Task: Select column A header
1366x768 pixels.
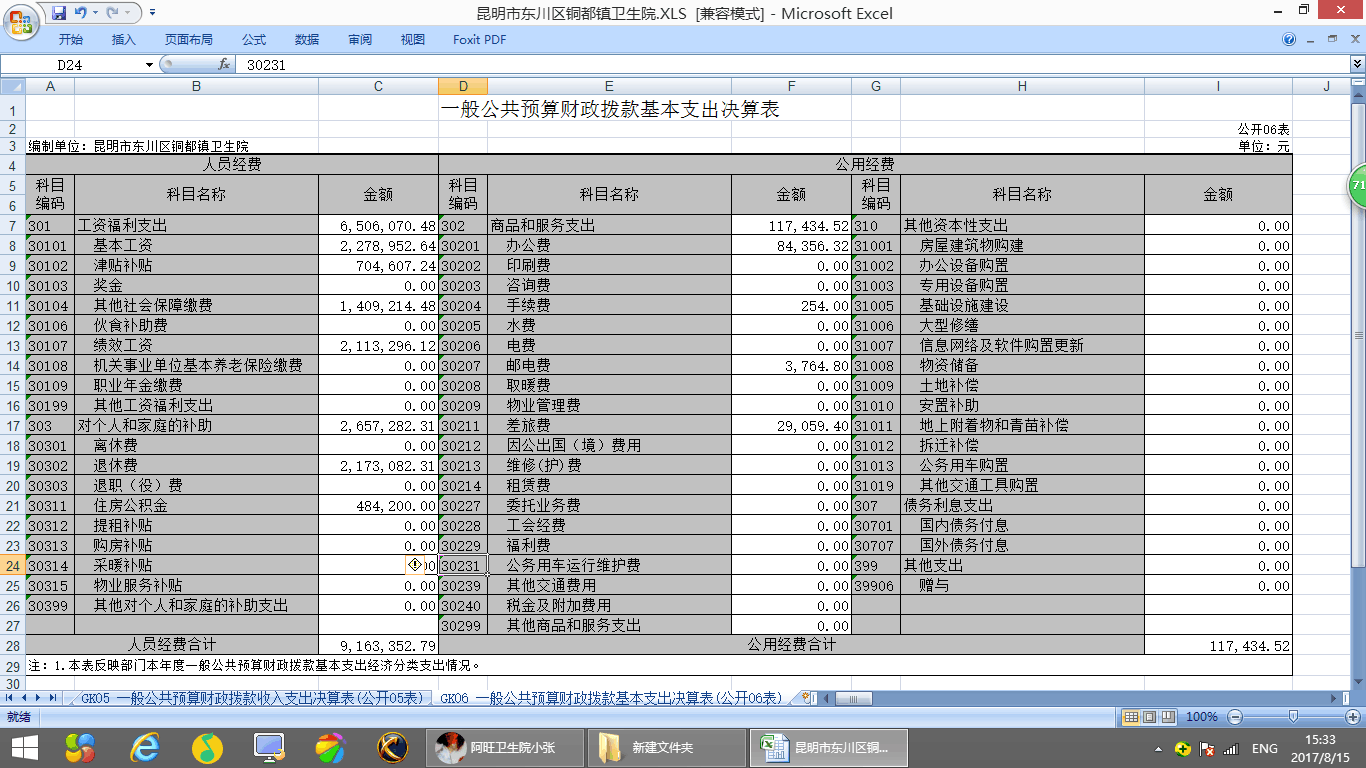Action: coord(50,86)
